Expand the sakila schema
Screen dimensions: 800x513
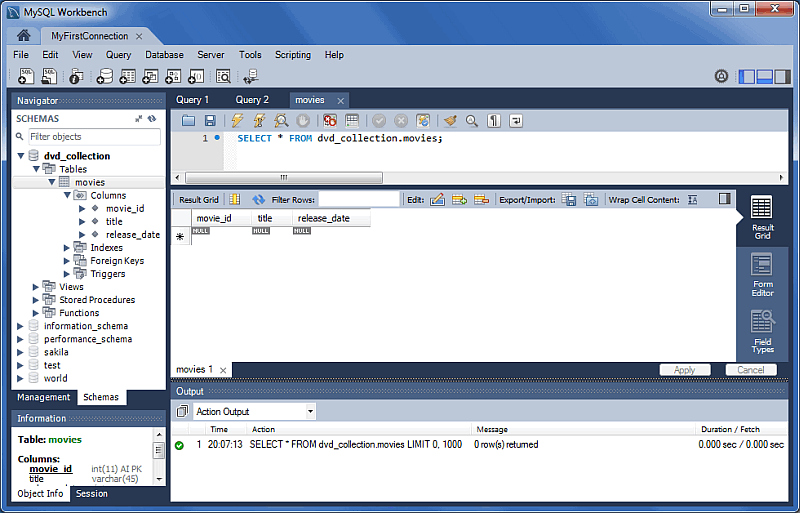(20, 352)
